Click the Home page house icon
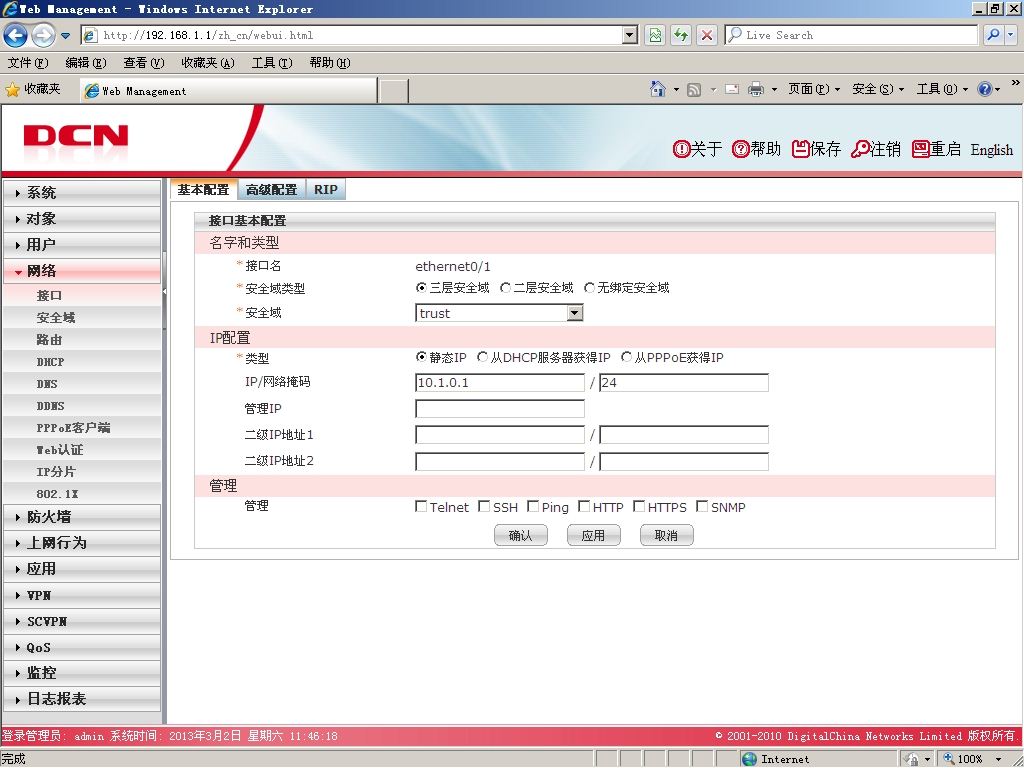This screenshot has width=1024, height=768. click(658, 89)
